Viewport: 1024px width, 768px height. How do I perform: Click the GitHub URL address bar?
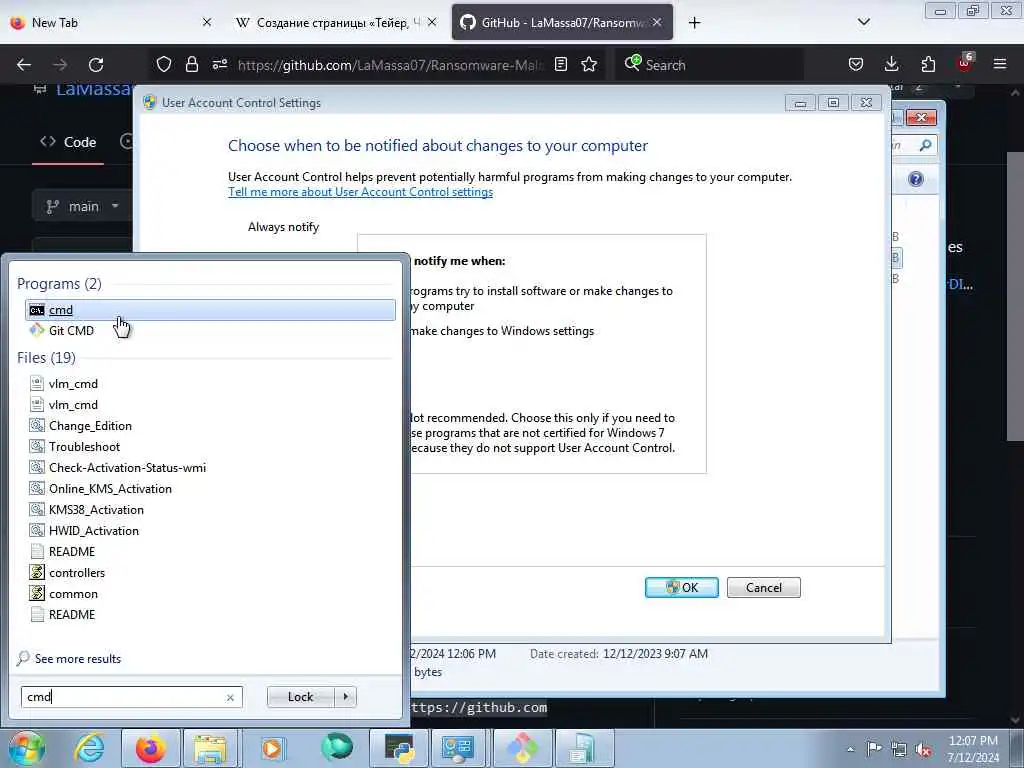(391, 65)
